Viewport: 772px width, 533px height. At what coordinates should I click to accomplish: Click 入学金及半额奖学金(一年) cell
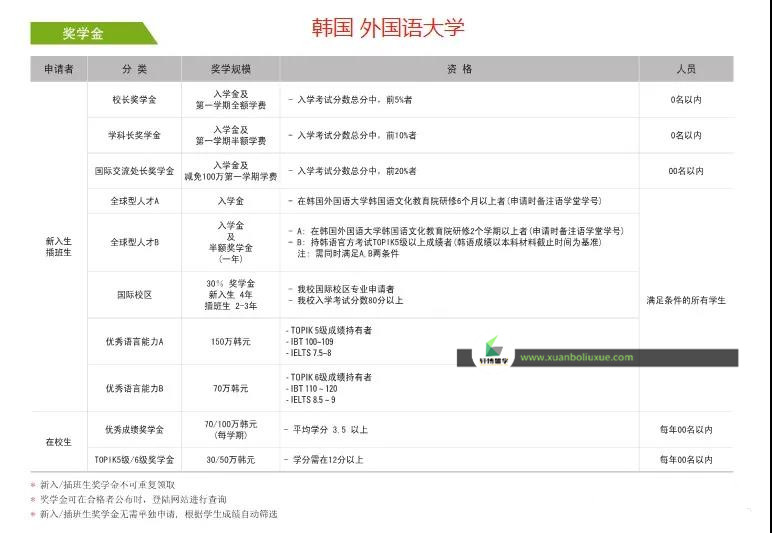231,242
